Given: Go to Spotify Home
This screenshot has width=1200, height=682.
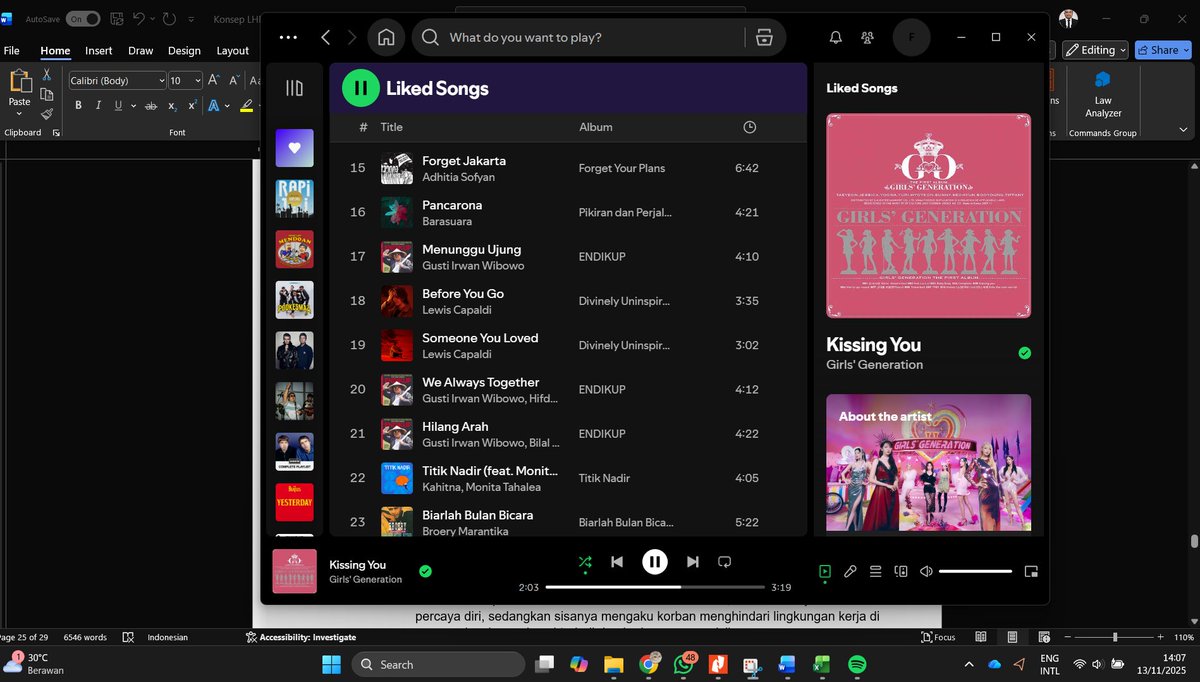Looking at the screenshot, I should tap(386, 37).
